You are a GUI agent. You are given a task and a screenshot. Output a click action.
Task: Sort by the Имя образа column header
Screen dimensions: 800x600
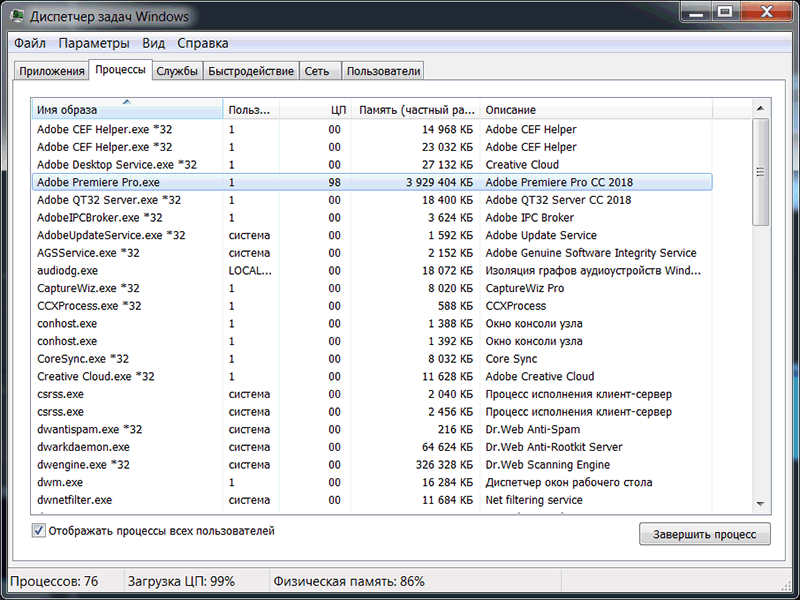[x=127, y=110]
